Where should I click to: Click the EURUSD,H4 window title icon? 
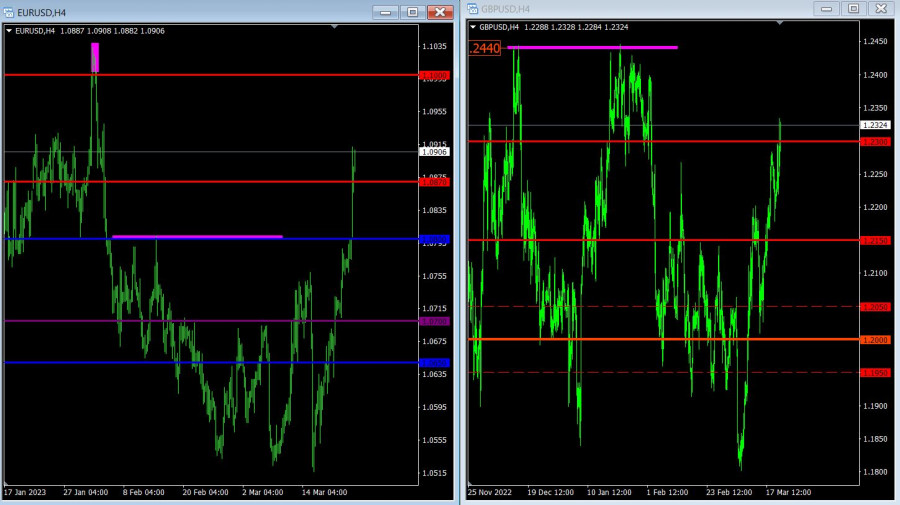coord(9,12)
